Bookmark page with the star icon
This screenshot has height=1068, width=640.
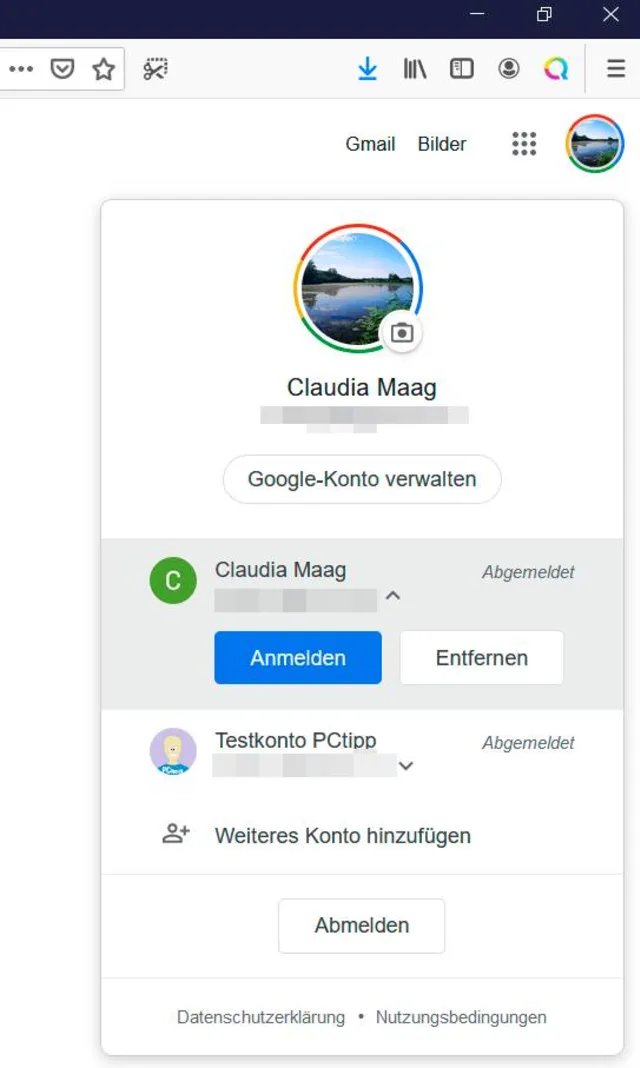coord(103,69)
